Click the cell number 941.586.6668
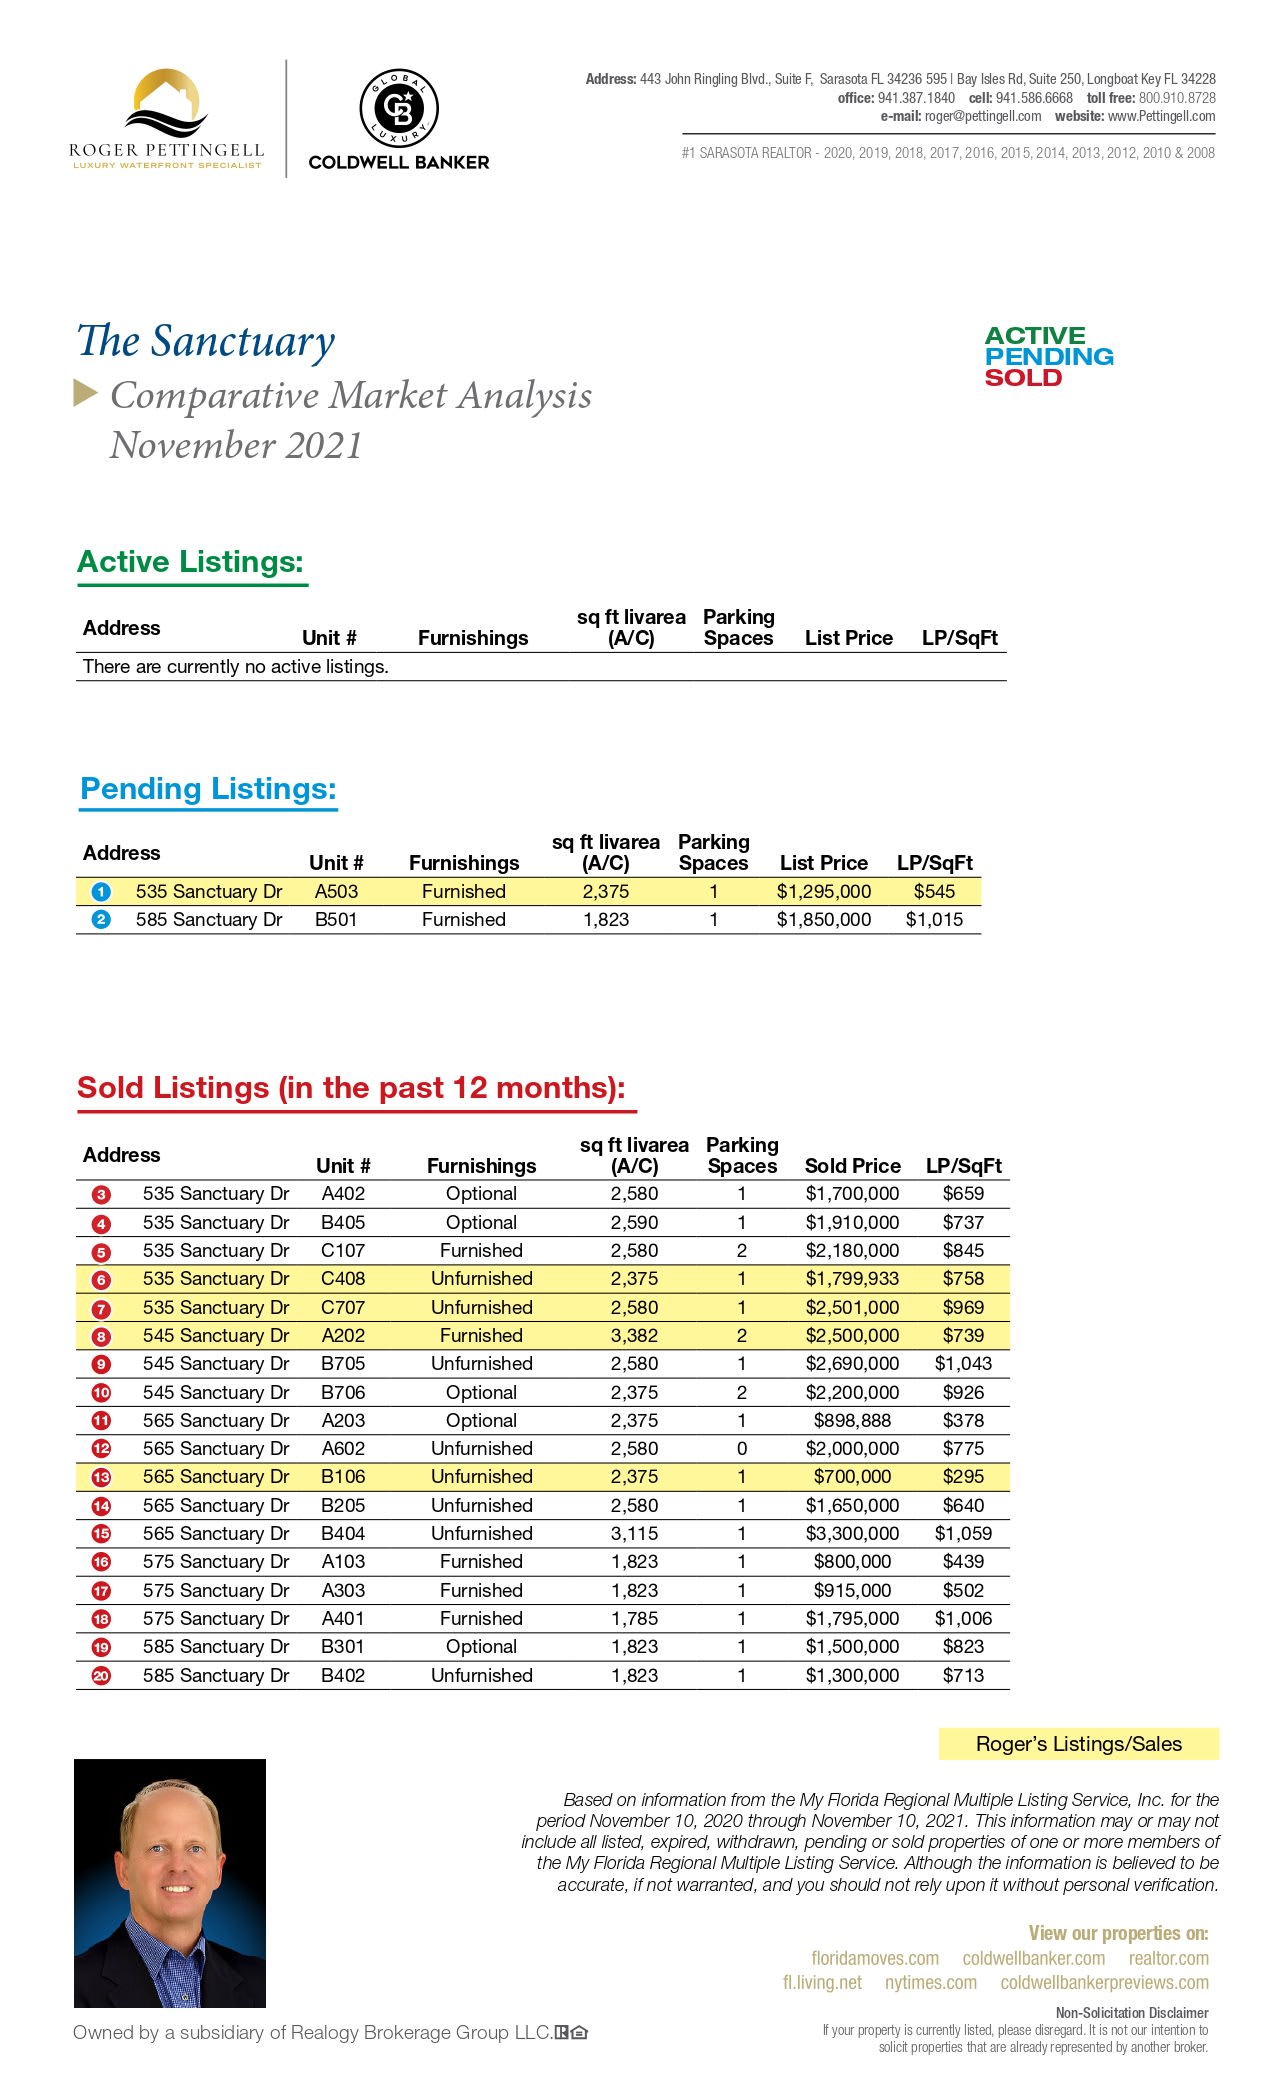 tap(1034, 98)
